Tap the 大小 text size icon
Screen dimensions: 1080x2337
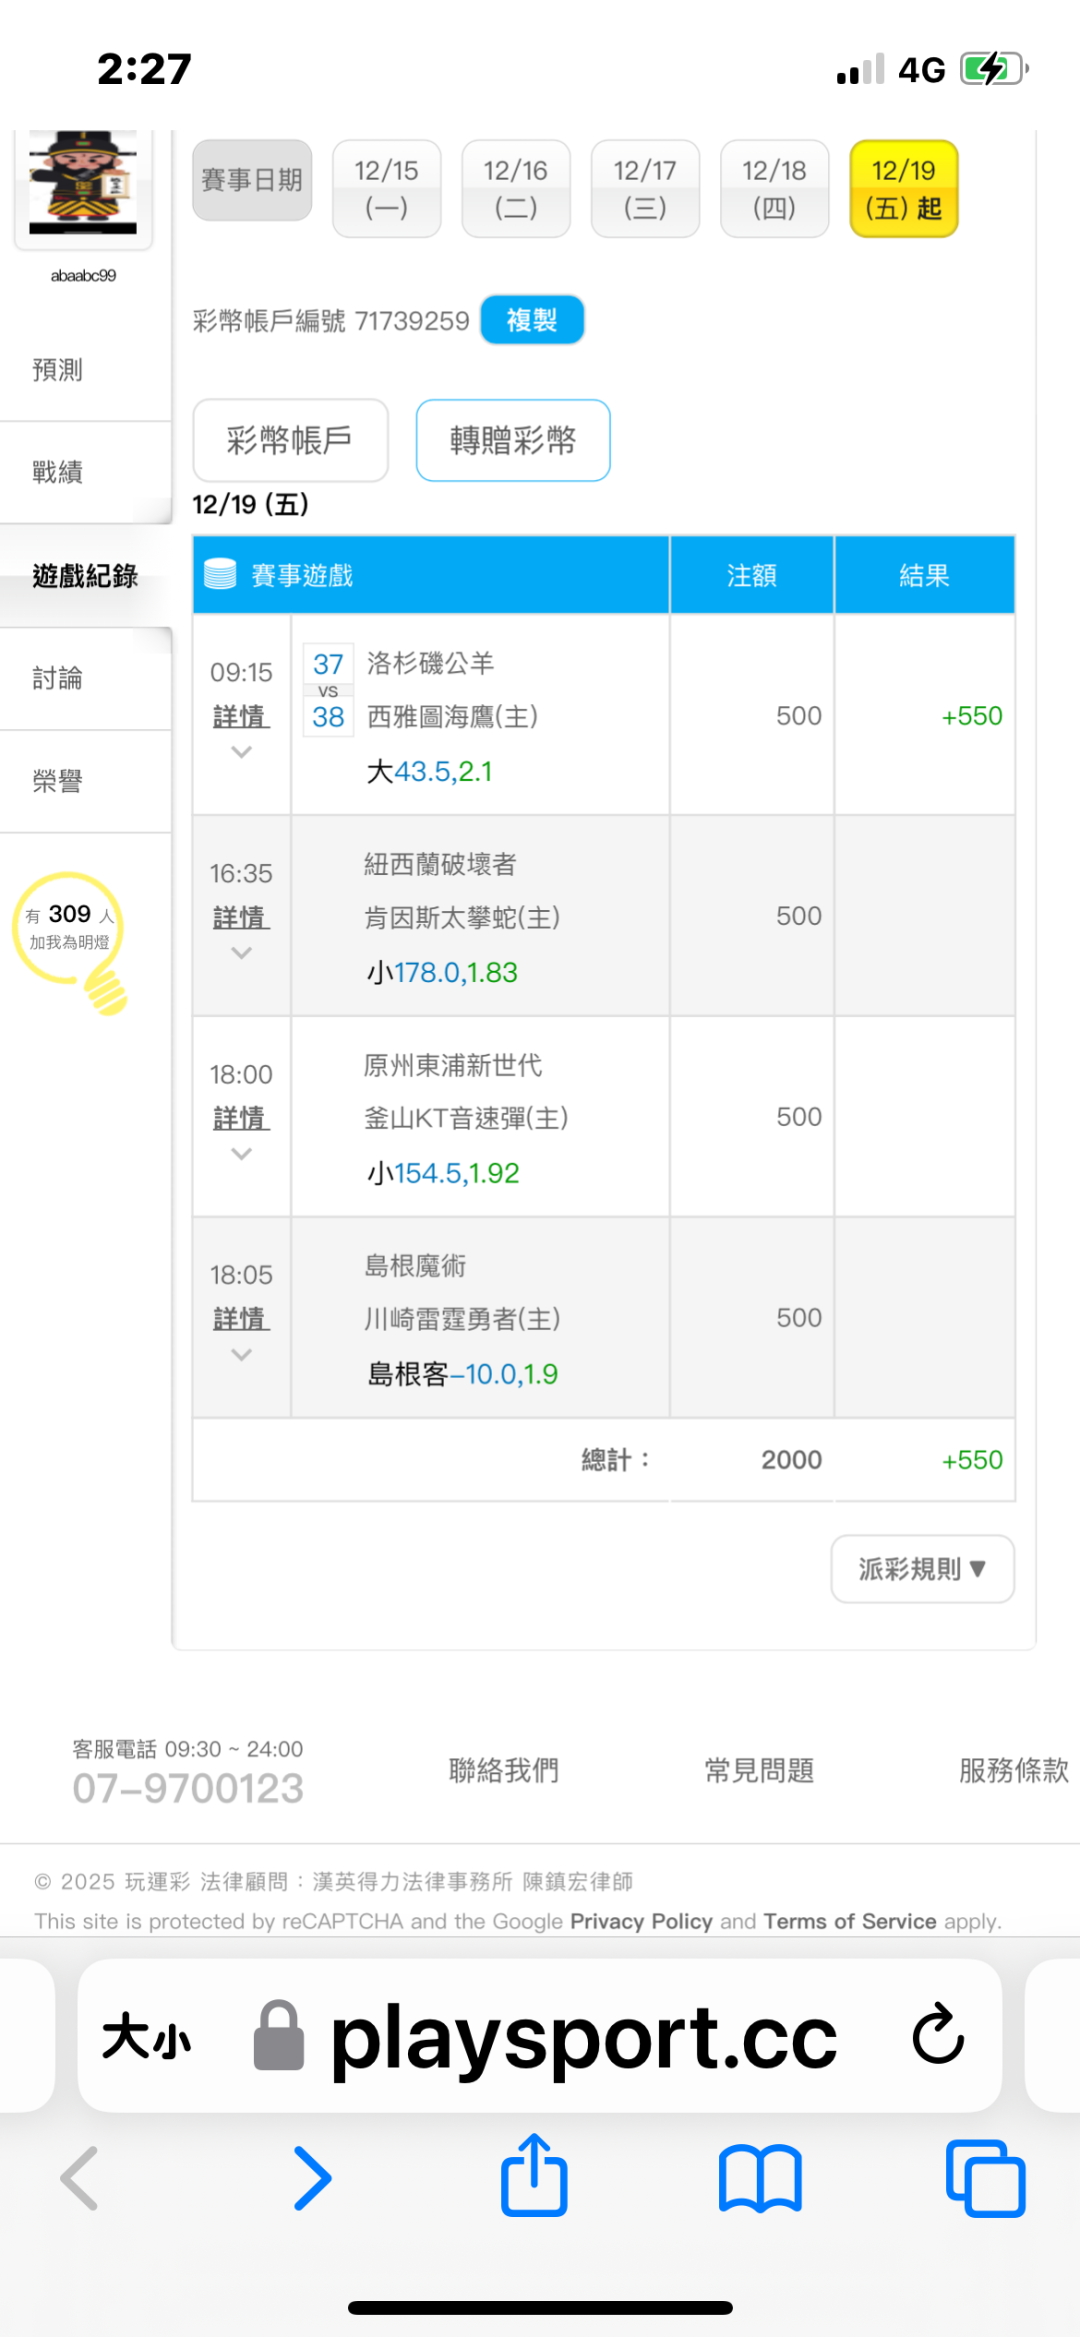pyautogui.click(x=146, y=2036)
